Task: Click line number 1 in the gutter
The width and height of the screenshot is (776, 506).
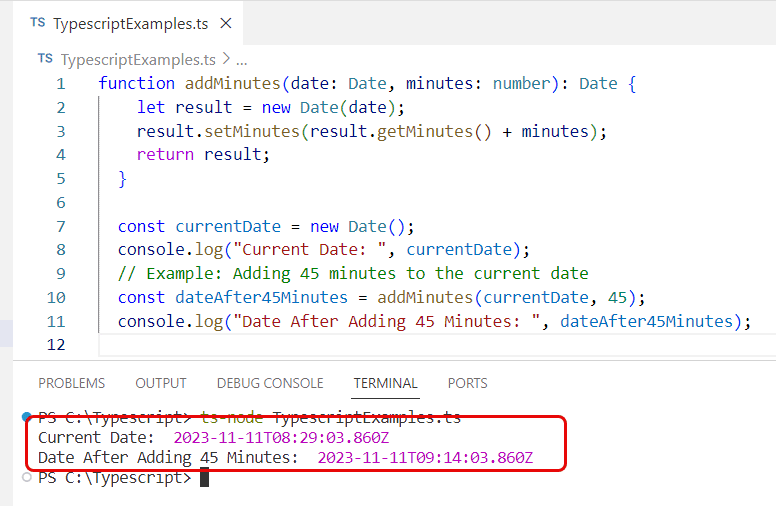Action: pyautogui.click(x=61, y=83)
